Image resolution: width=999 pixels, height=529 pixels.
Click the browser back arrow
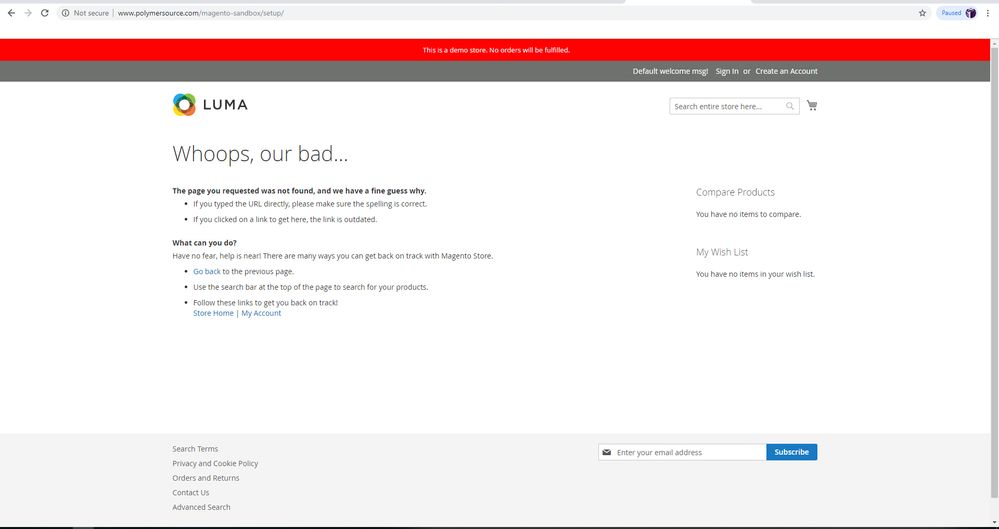coord(11,13)
